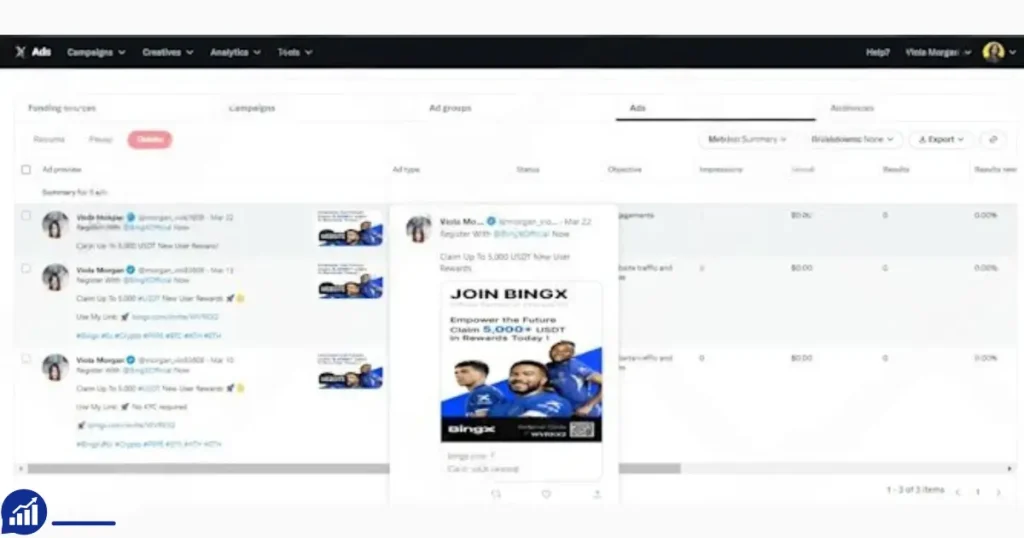Click the Objective column header
Image resolution: width=1024 pixels, height=538 pixels.
point(624,169)
